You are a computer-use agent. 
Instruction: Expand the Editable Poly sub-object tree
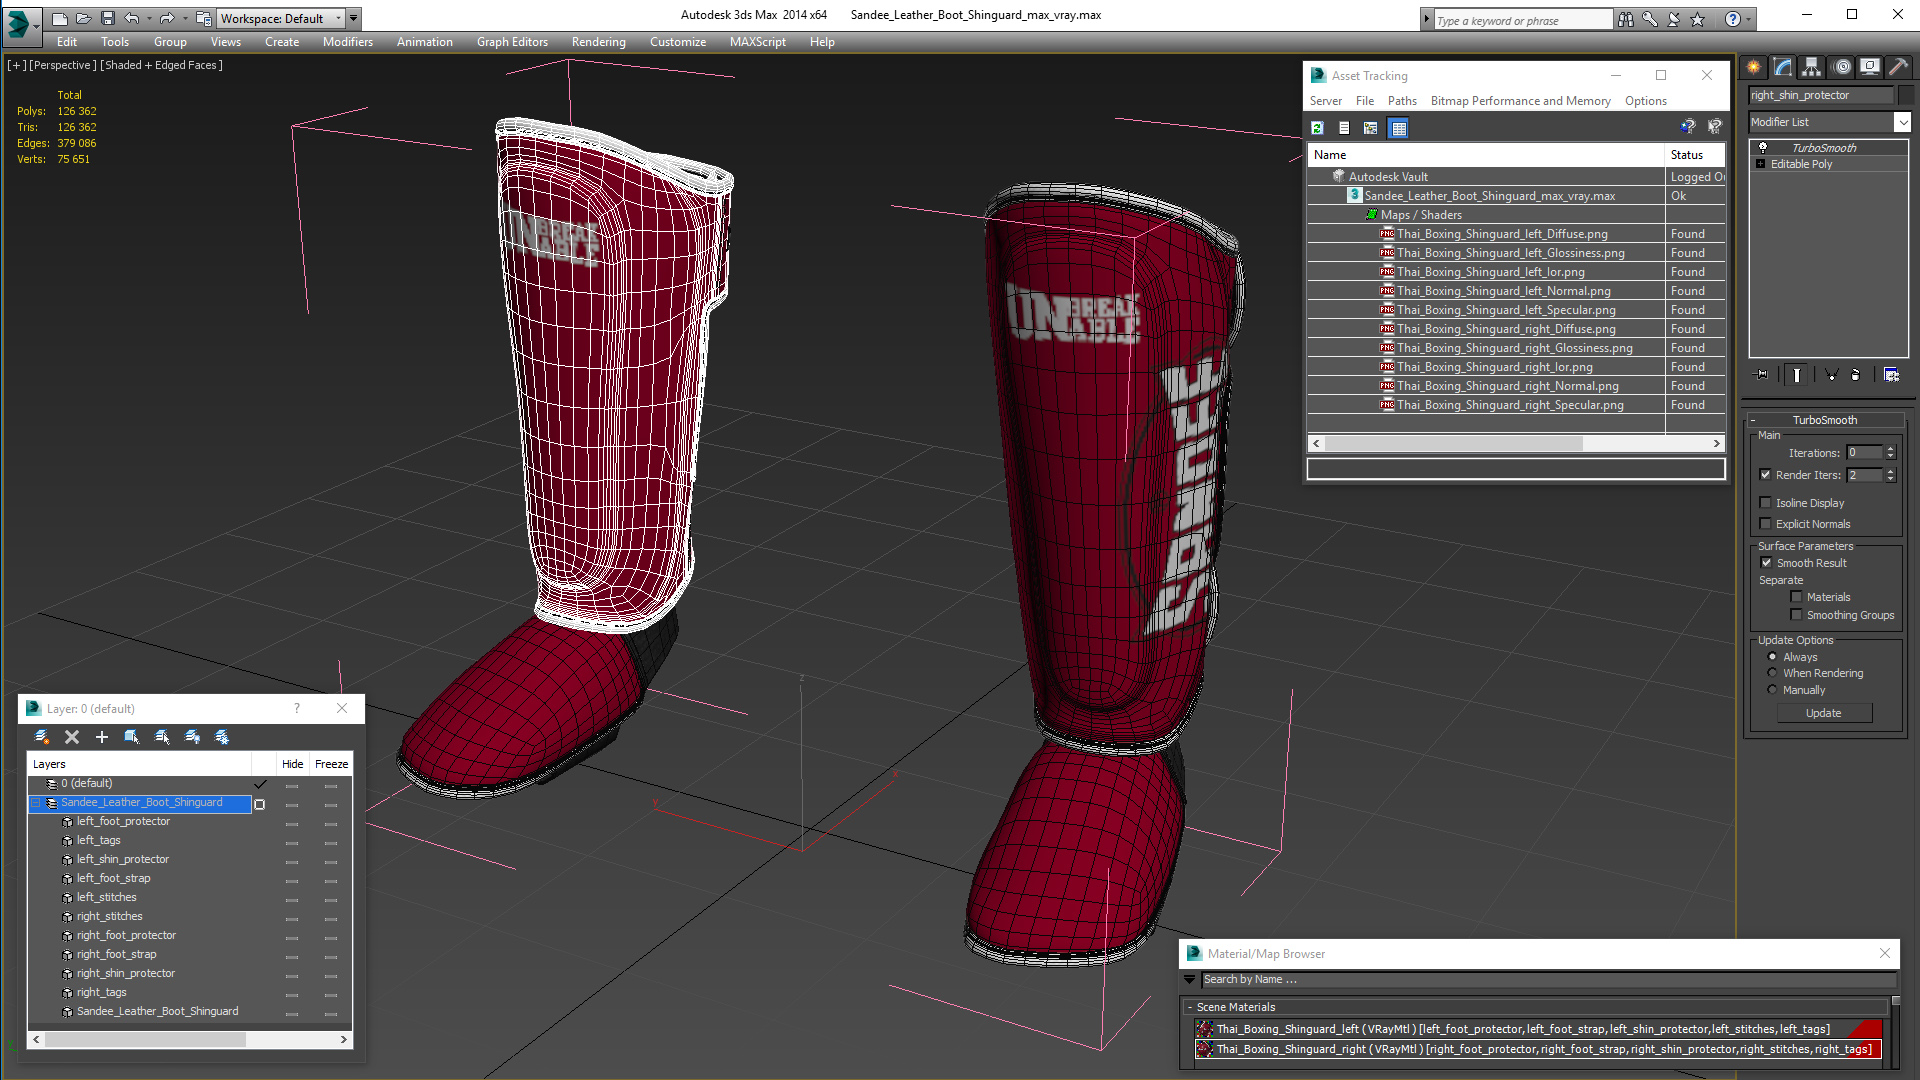[1760, 164]
